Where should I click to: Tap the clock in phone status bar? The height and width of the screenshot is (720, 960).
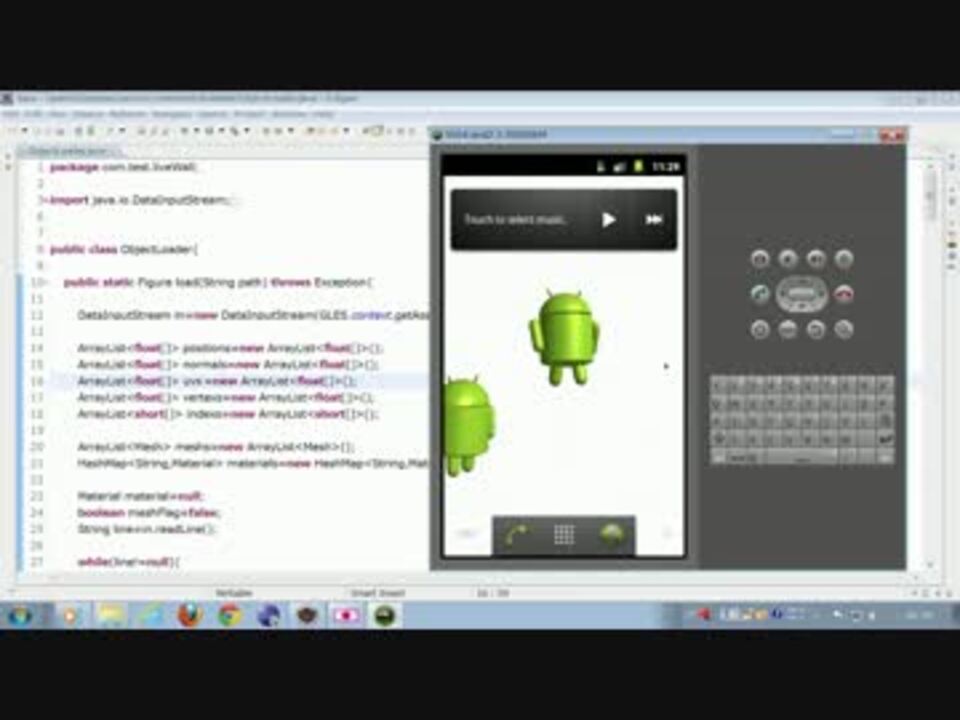pos(666,166)
